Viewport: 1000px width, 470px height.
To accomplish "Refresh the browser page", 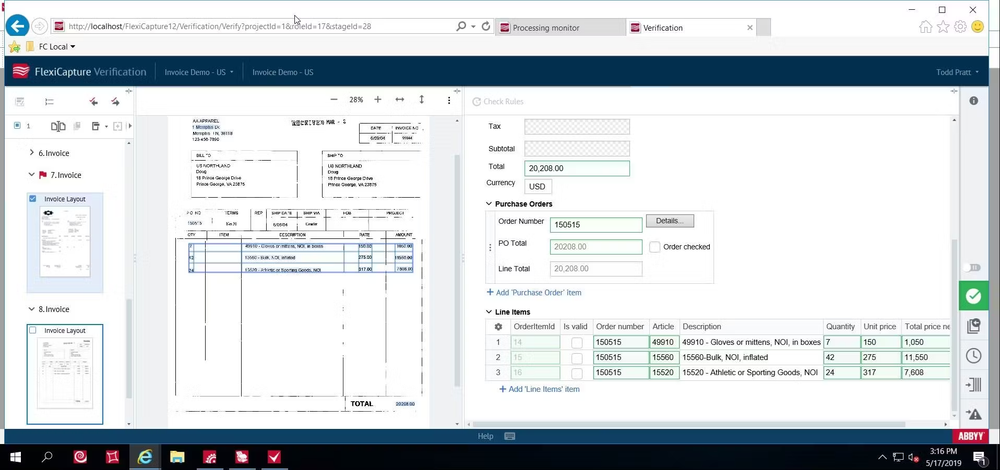I will point(486,27).
